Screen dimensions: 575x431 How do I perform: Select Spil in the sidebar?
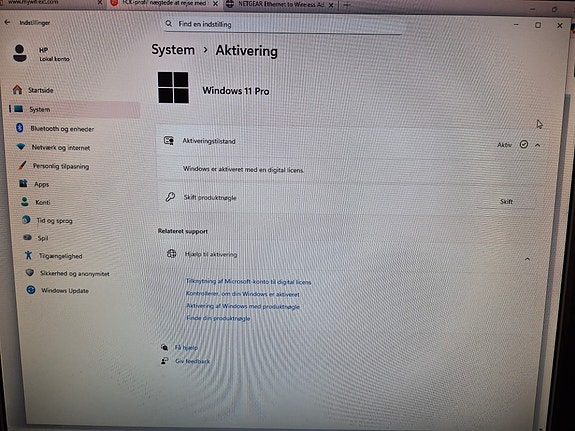pos(43,238)
